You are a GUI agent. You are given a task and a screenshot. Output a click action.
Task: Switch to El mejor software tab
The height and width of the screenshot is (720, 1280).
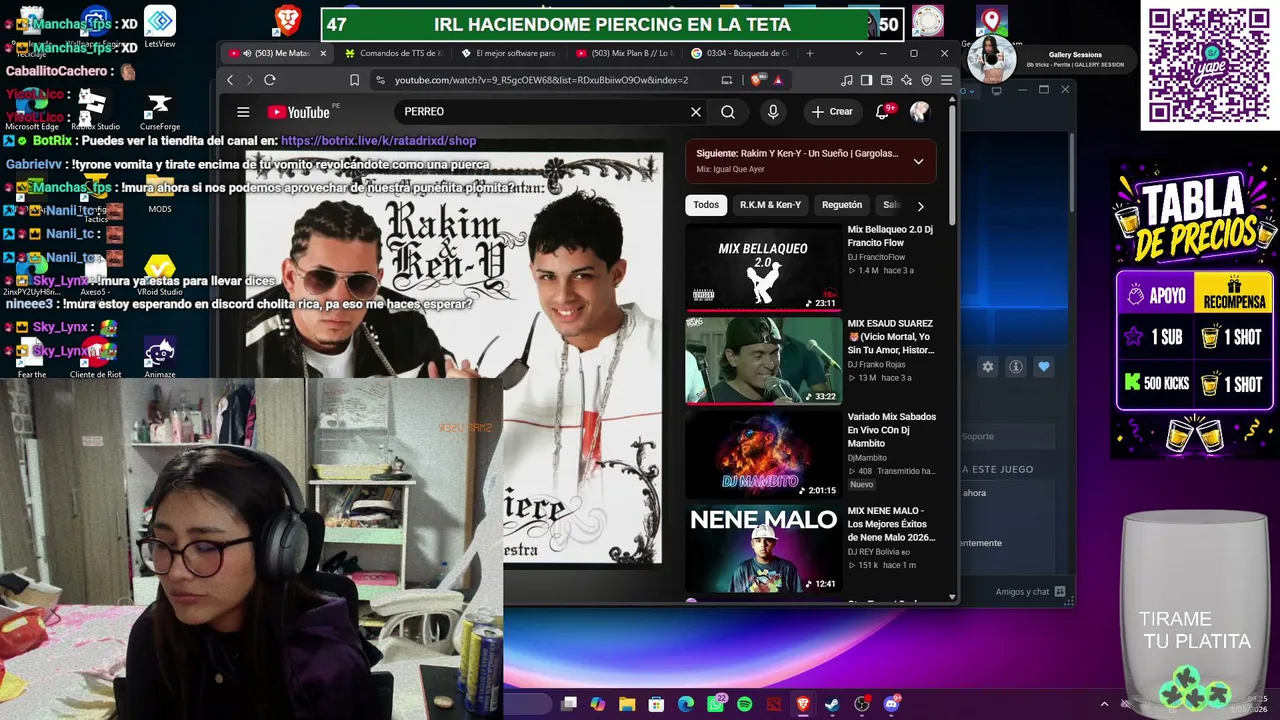508,53
